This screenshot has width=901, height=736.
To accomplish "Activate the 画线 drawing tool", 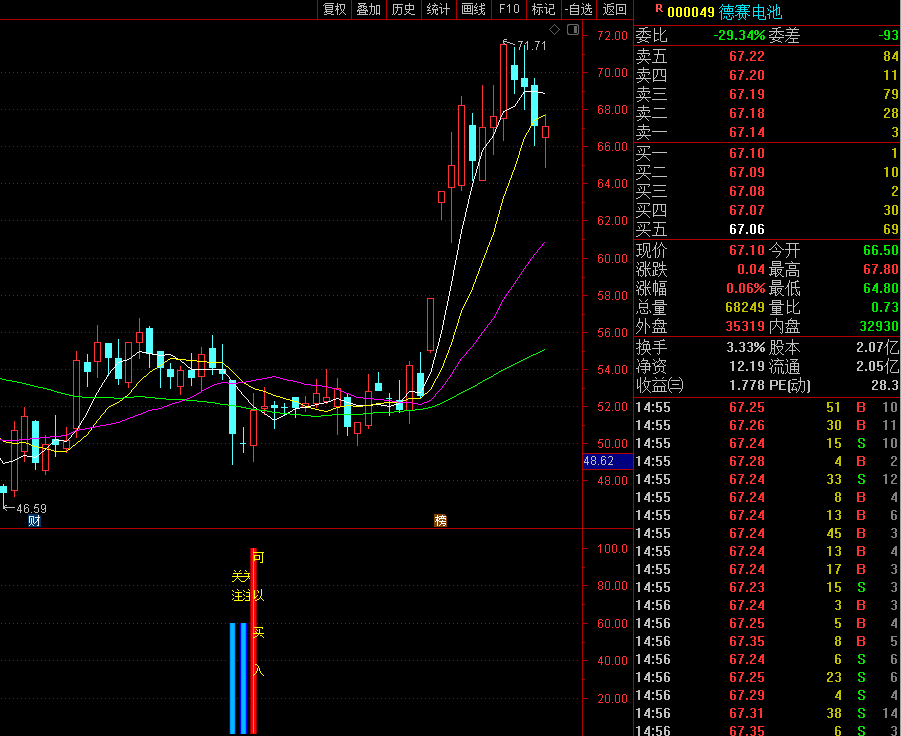I will 473,9.
